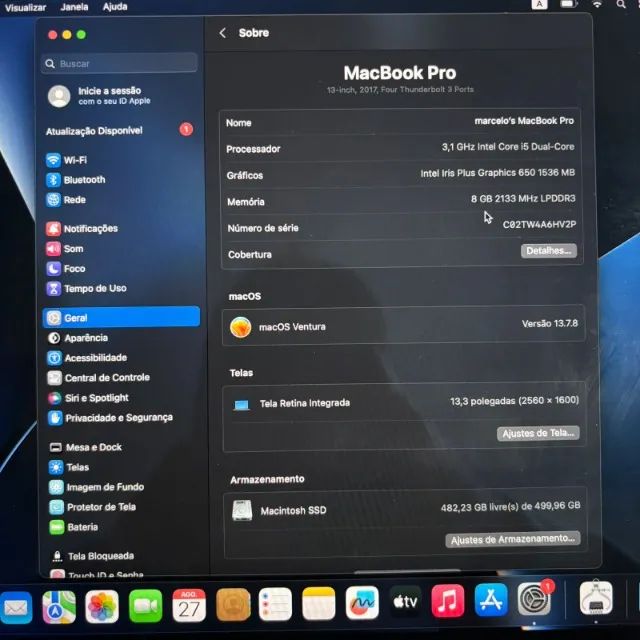The height and width of the screenshot is (640, 640).
Task: Open the Visualizar menu
Action: click(x=25, y=7)
